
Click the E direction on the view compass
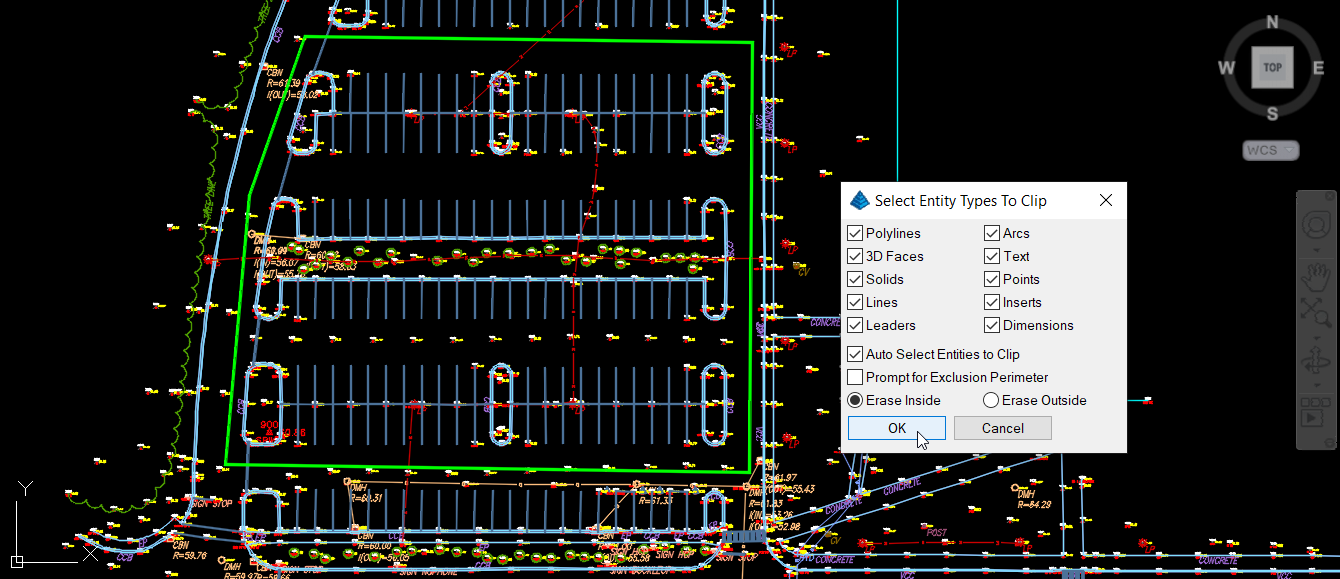[1317, 67]
